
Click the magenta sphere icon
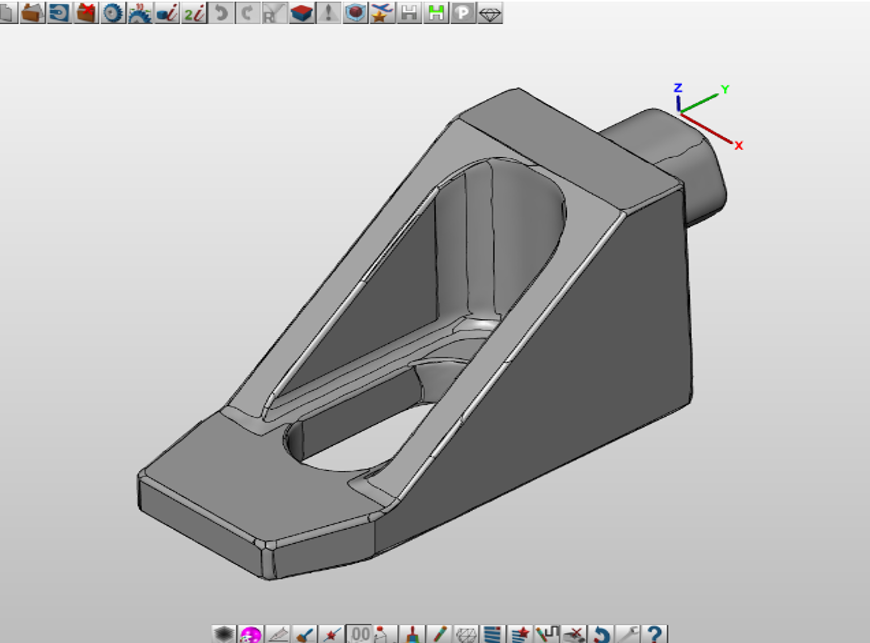click(x=251, y=633)
